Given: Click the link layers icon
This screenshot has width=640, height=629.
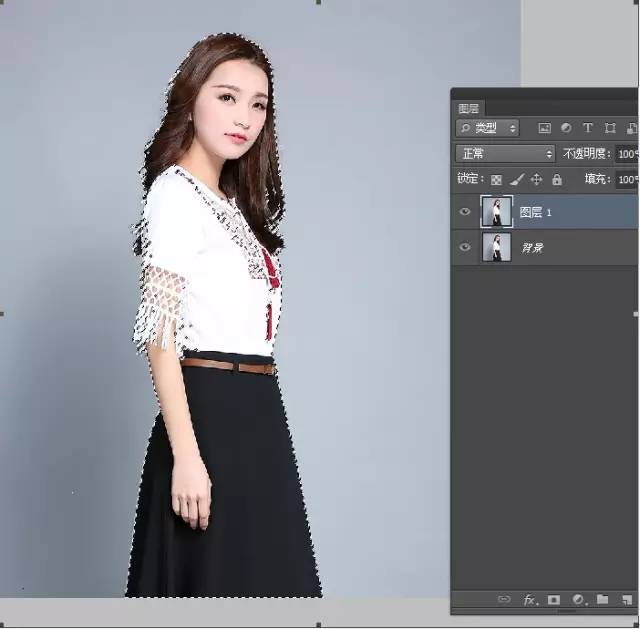Looking at the screenshot, I should [505, 600].
